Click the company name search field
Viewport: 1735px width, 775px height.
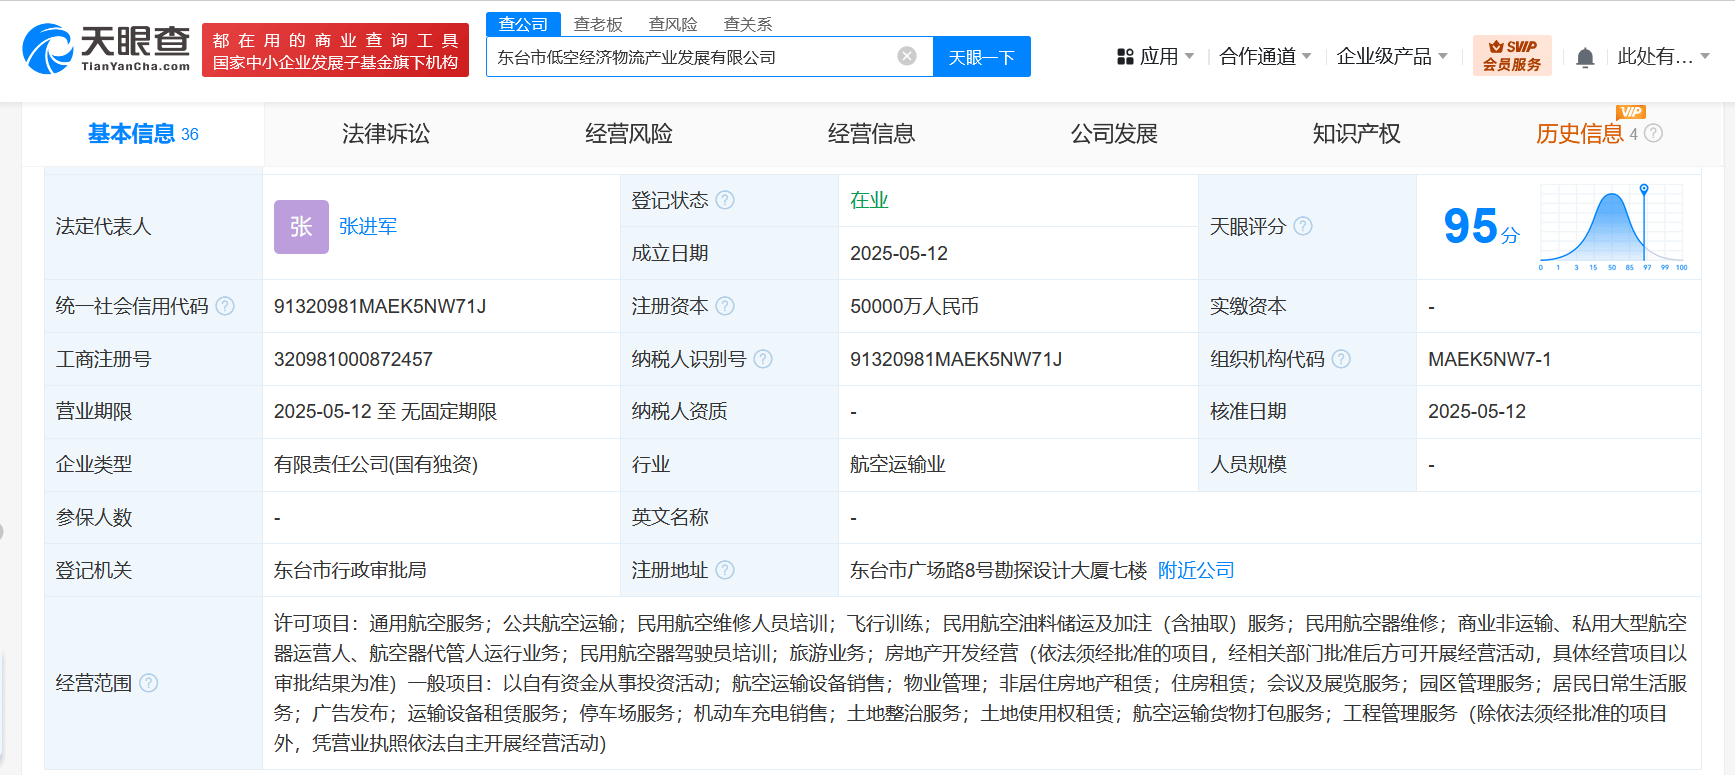coord(690,57)
